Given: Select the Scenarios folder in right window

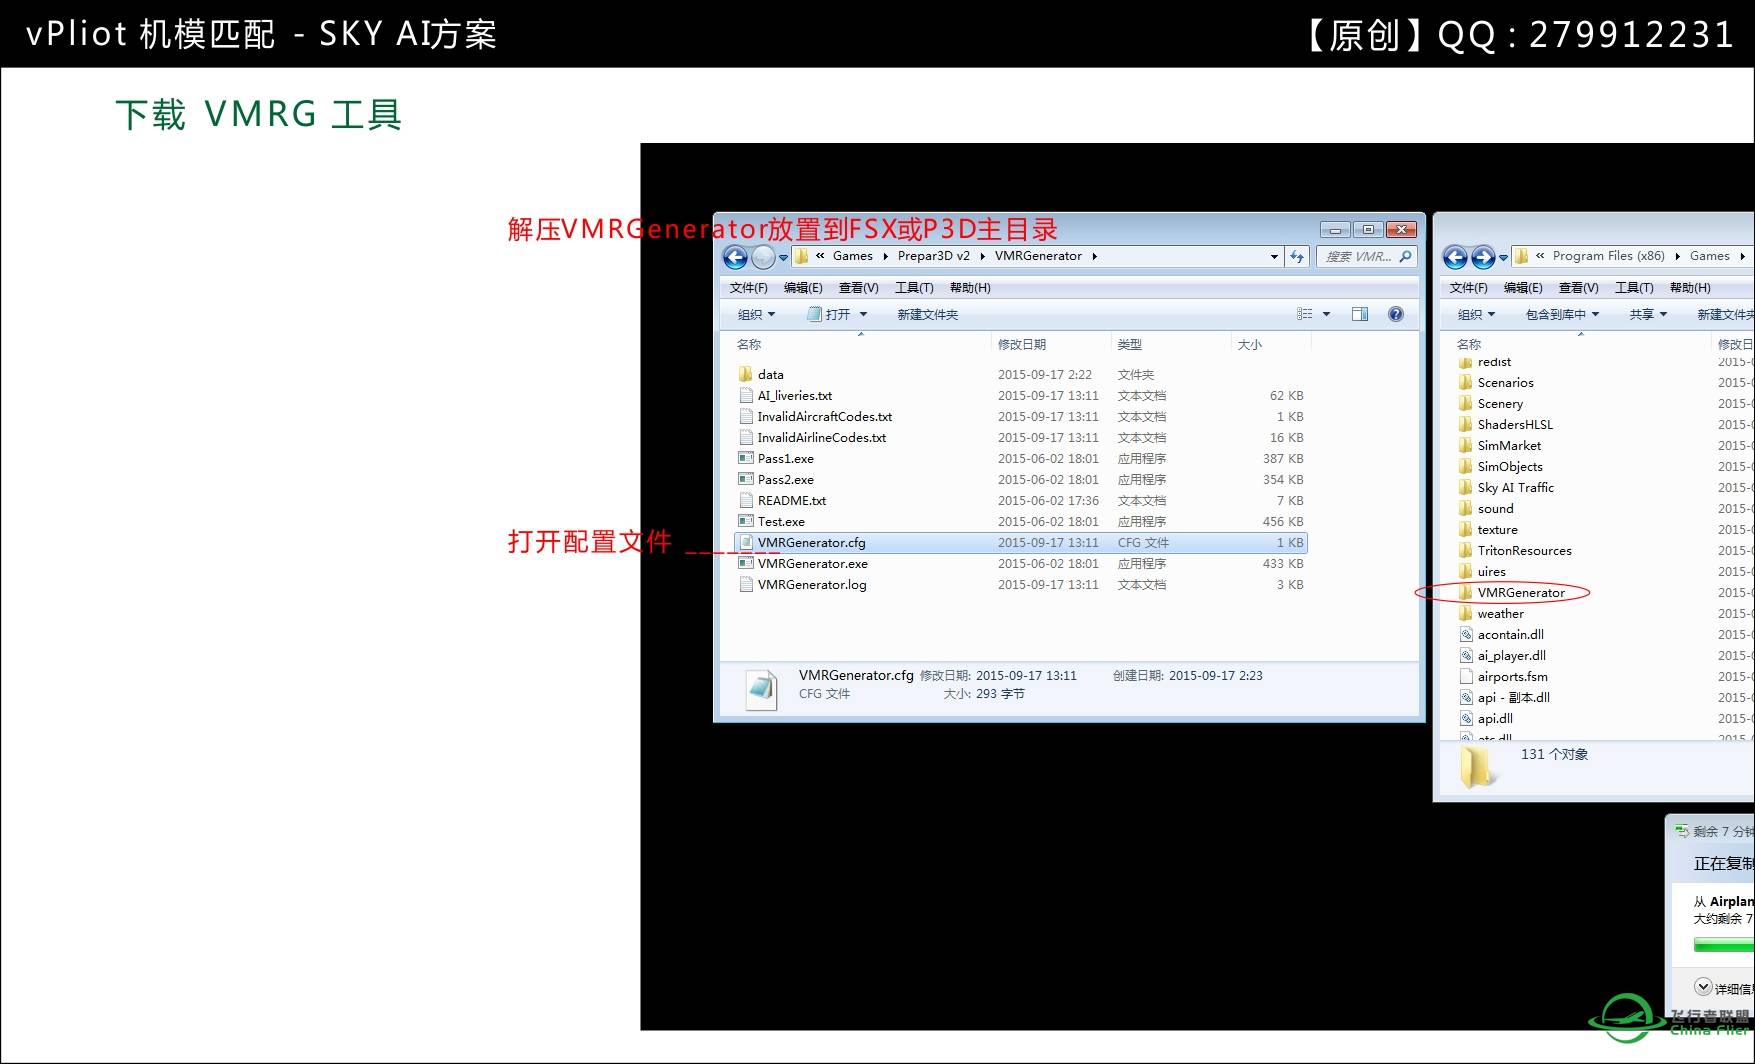Looking at the screenshot, I should point(1505,382).
